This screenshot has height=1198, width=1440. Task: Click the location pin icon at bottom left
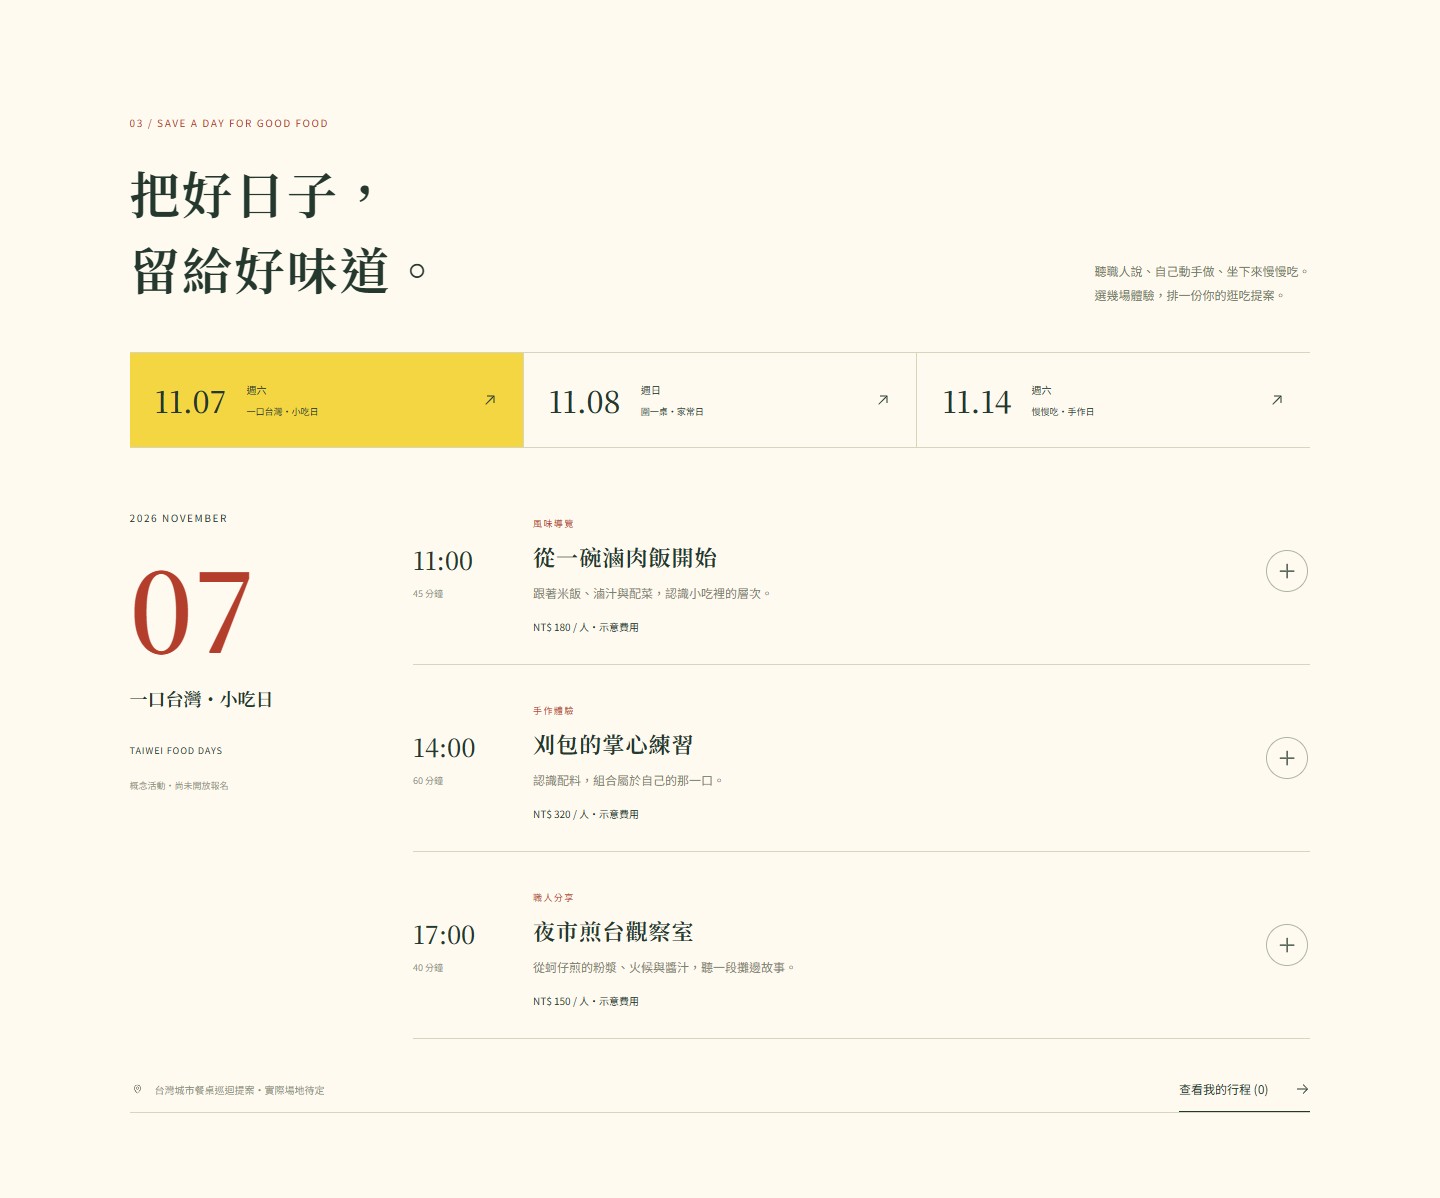point(138,1090)
